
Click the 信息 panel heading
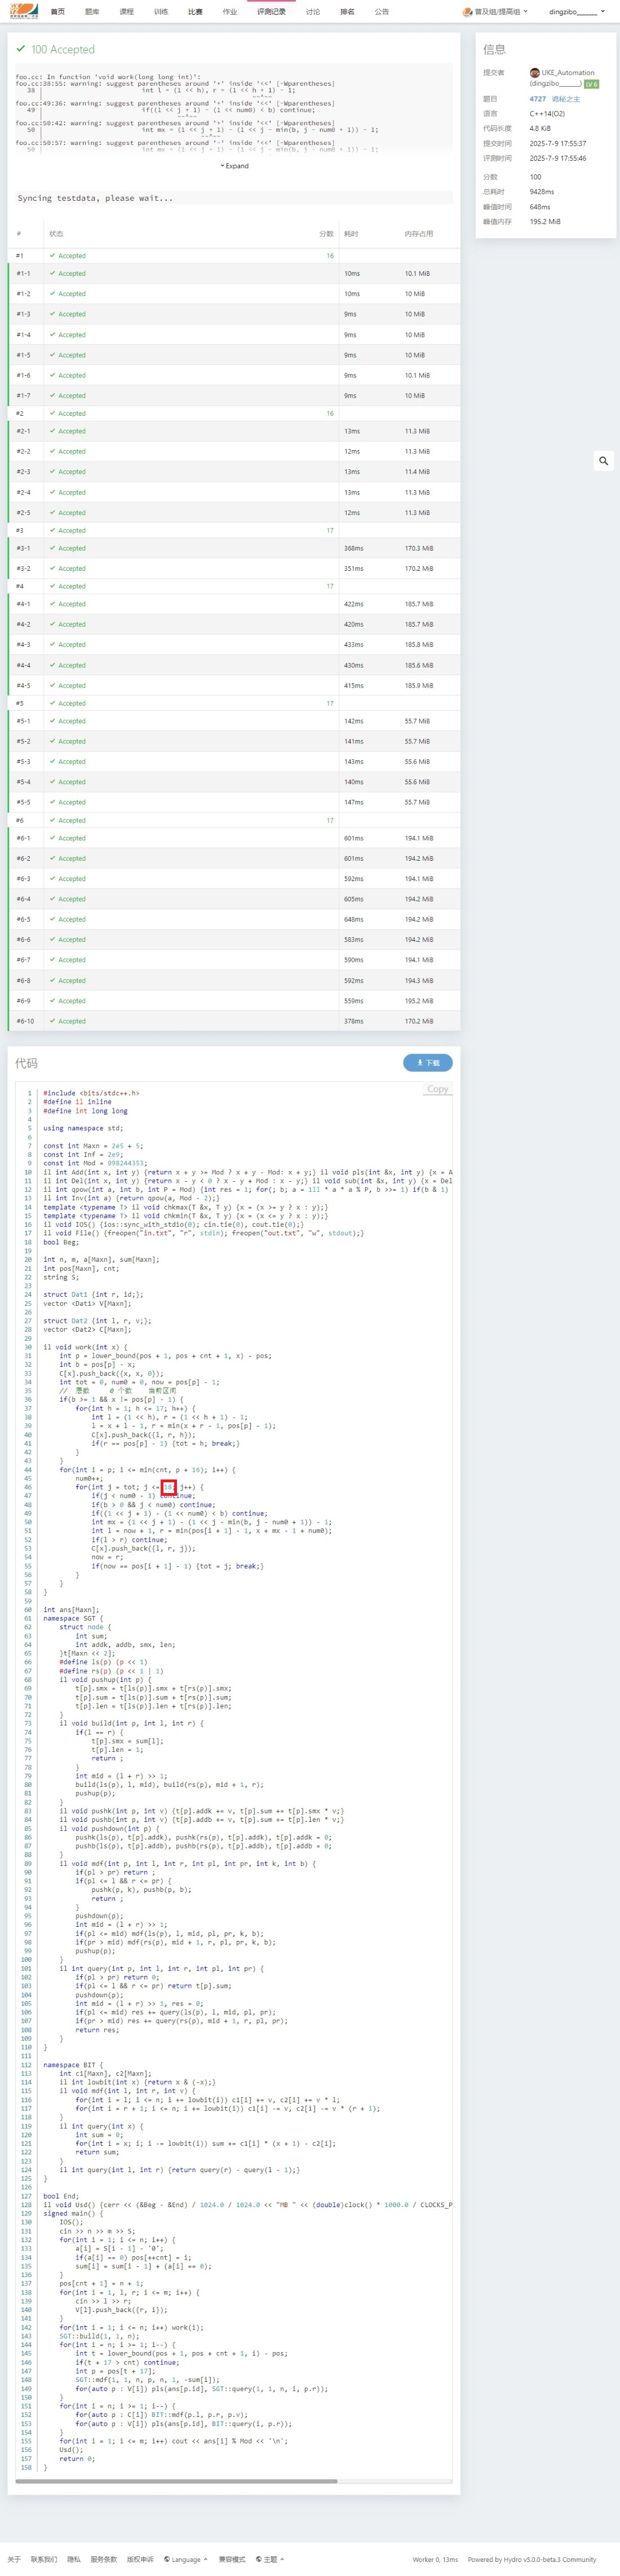(x=494, y=49)
